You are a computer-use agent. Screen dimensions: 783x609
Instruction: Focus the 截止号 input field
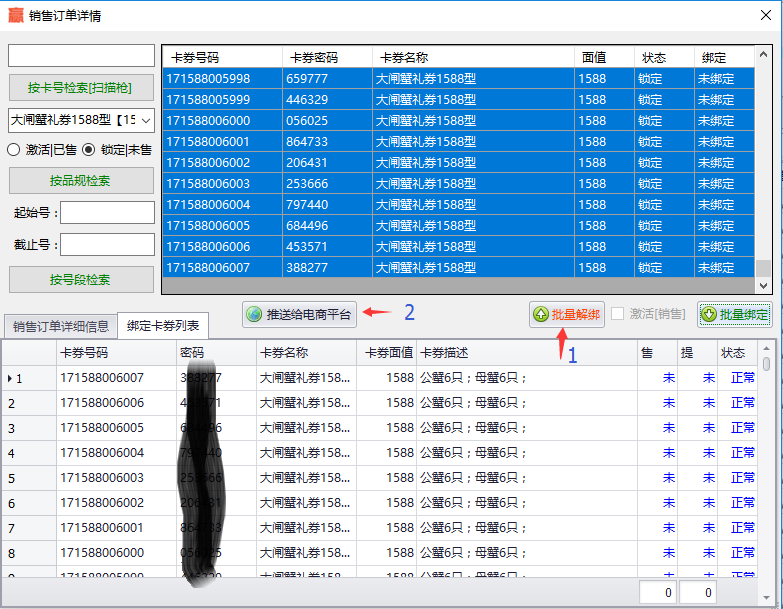107,245
